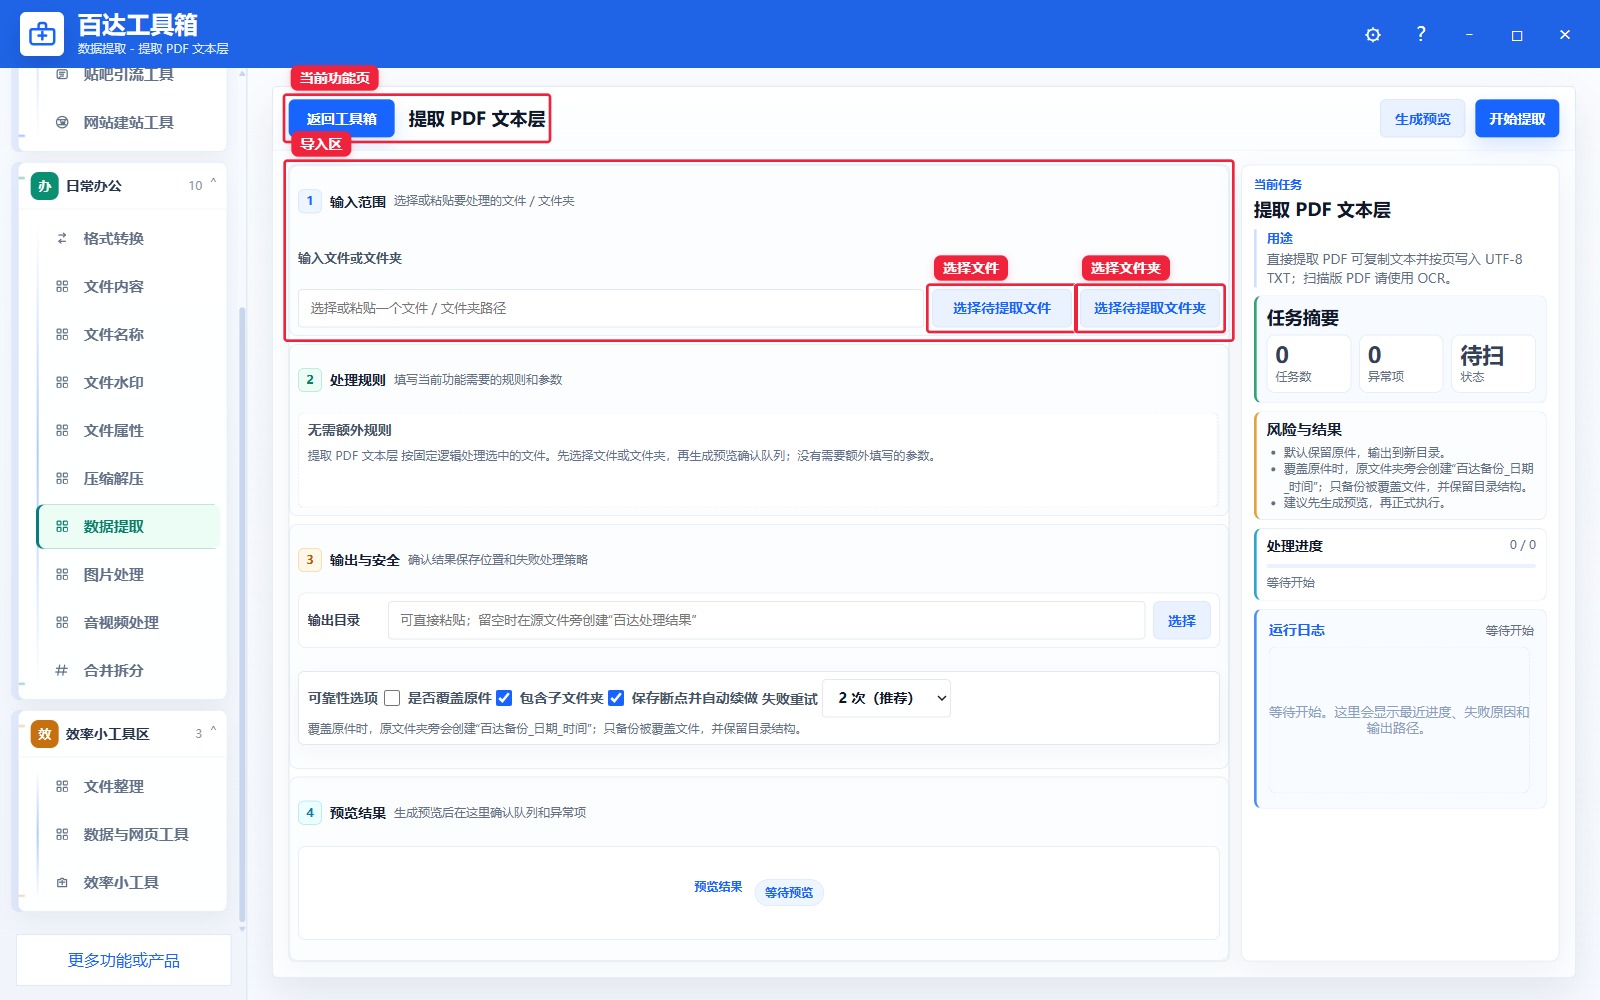The height and width of the screenshot is (1000, 1600).
Task: Open the 失败重试 2 次 dropdown
Action: coord(888,698)
